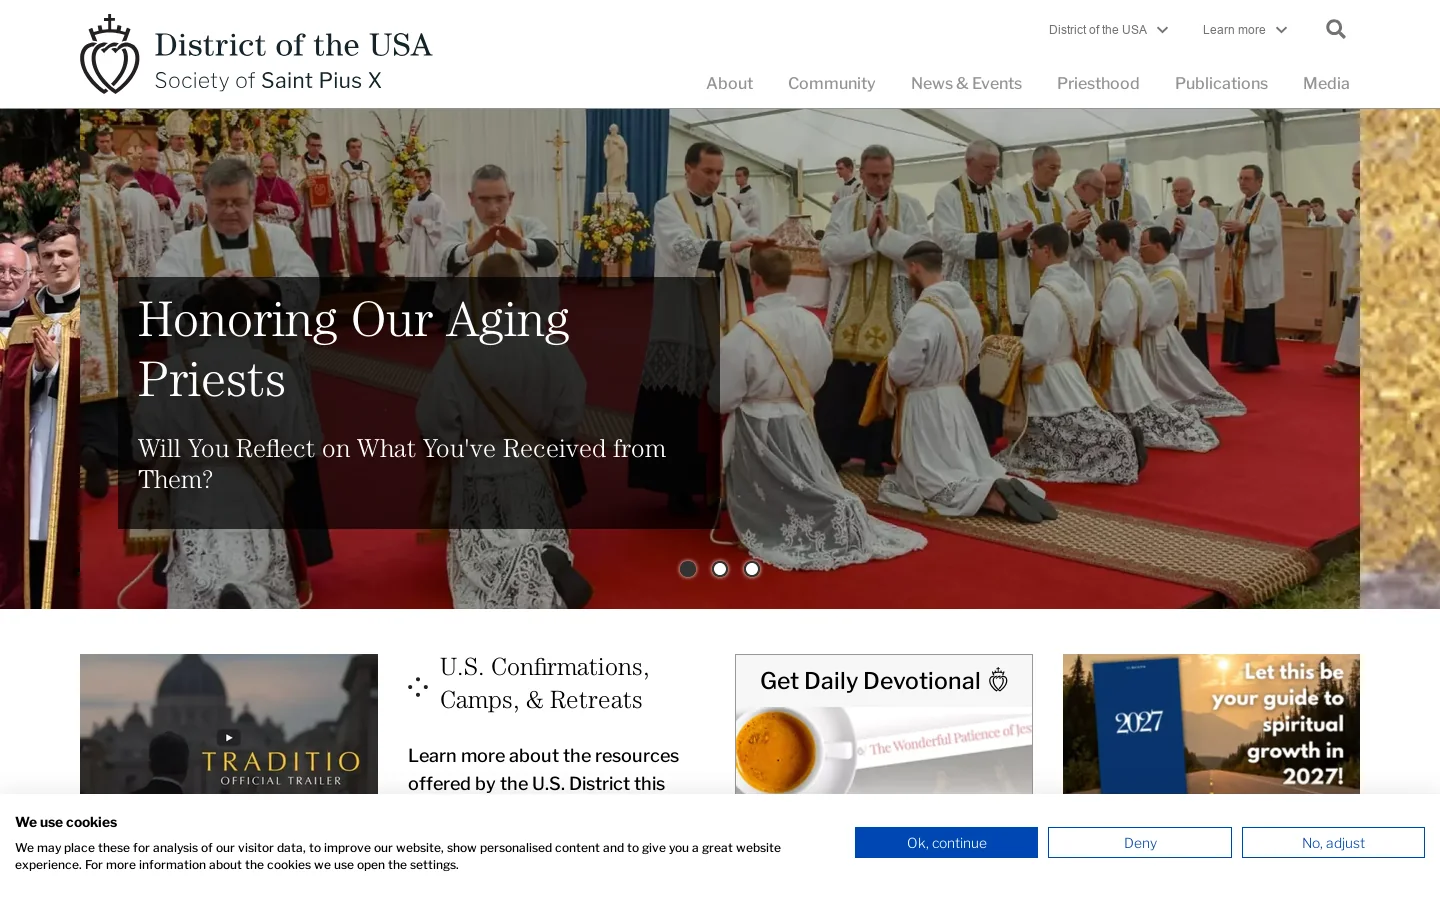Open the search magnifier icon

[x=1335, y=29]
